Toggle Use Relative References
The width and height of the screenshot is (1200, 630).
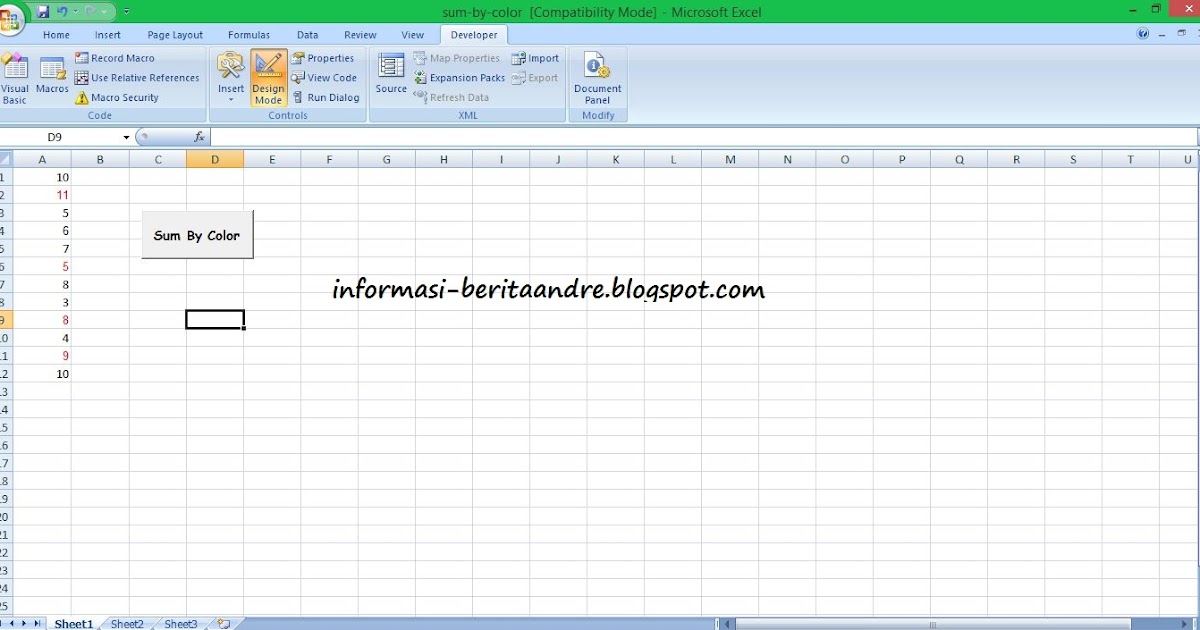click(x=137, y=78)
